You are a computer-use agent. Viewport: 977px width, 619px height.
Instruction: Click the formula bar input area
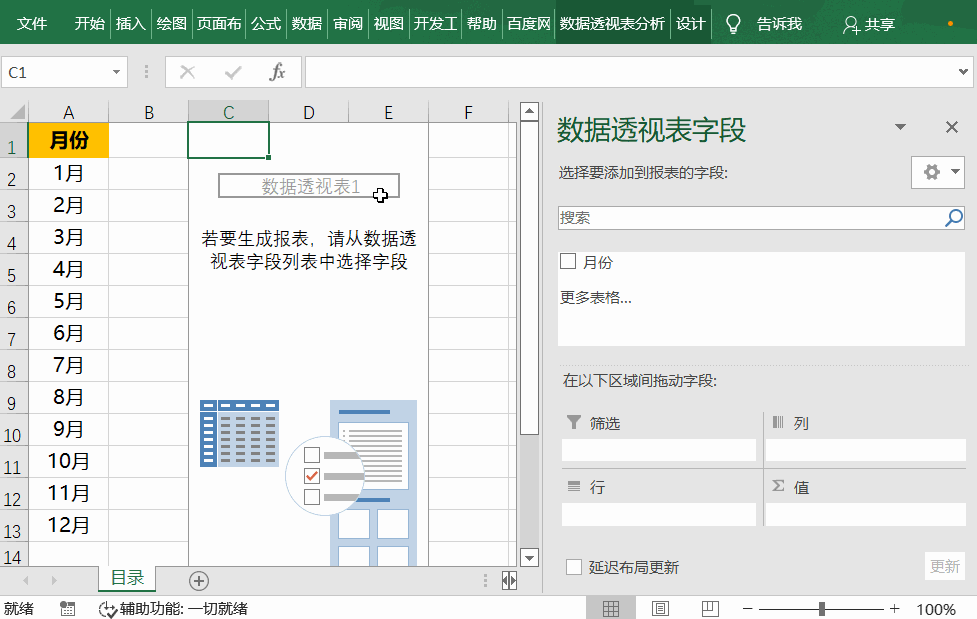[x=629, y=72]
